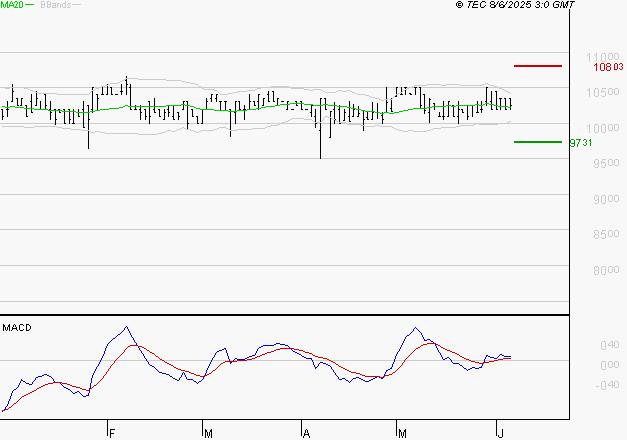Click the MA20 legend label
The height and width of the screenshot is (440, 627).
(12, 6)
